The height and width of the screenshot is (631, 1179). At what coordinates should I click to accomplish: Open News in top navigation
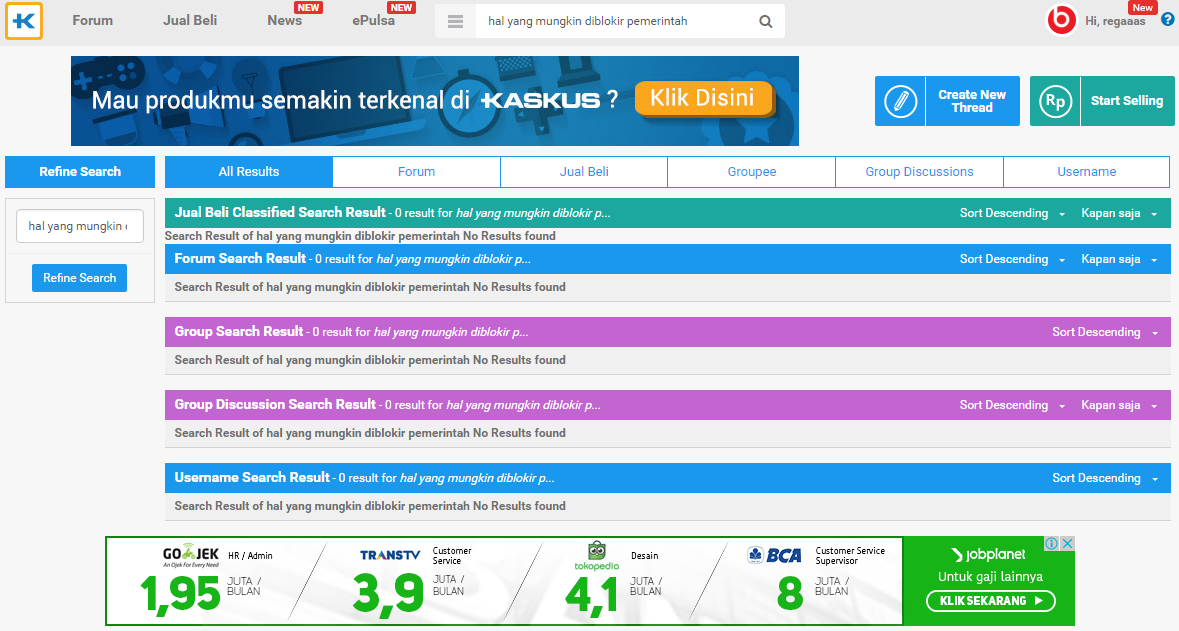pyautogui.click(x=284, y=20)
